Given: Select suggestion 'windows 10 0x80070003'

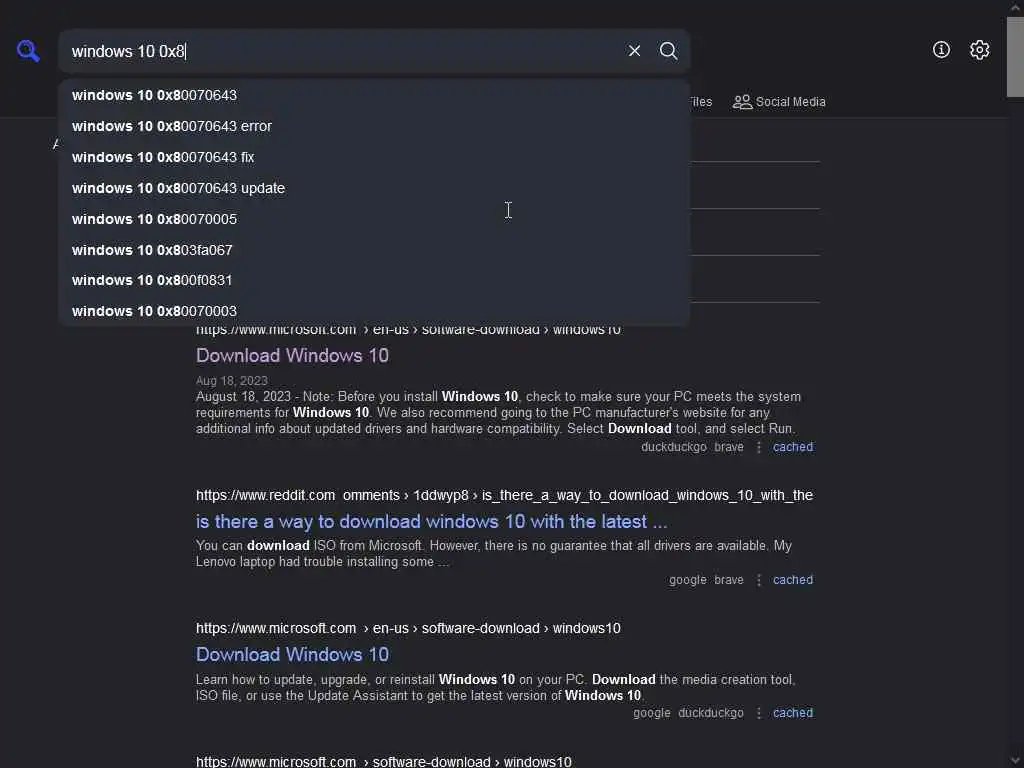Looking at the screenshot, I should point(374,311).
